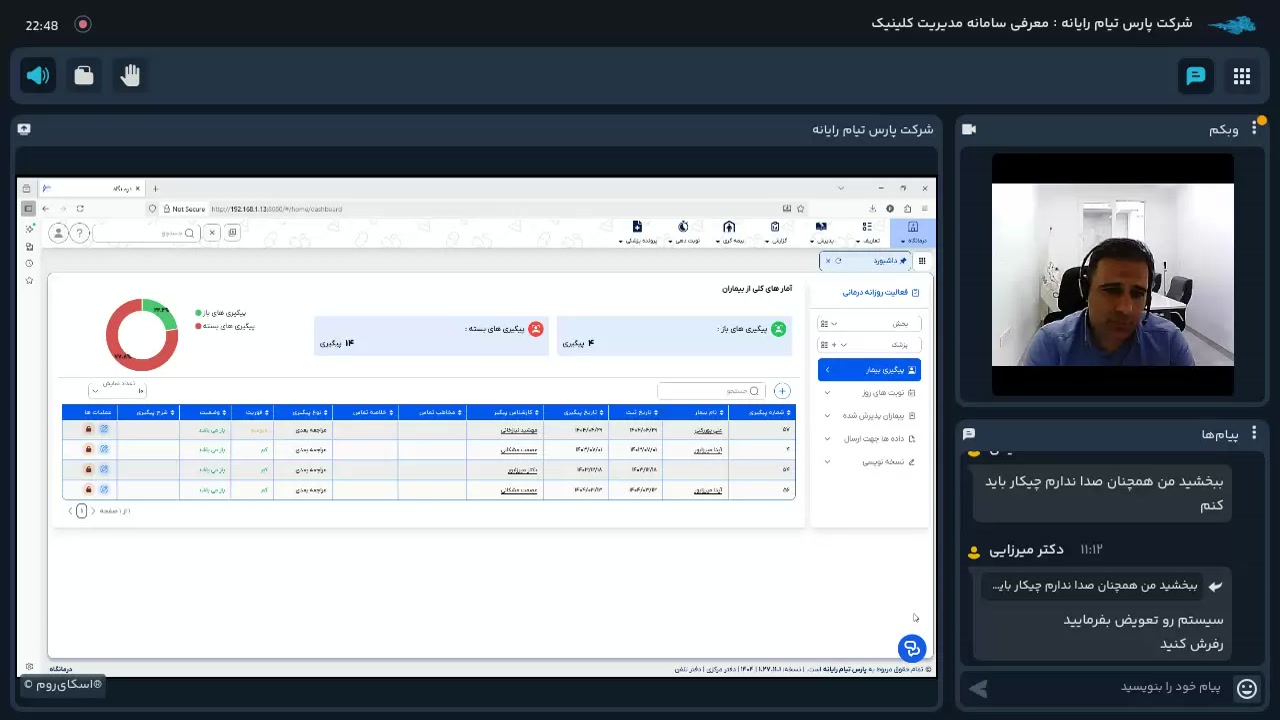Go to page 1 in pagination
This screenshot has width=1280, height=720.
82,511
